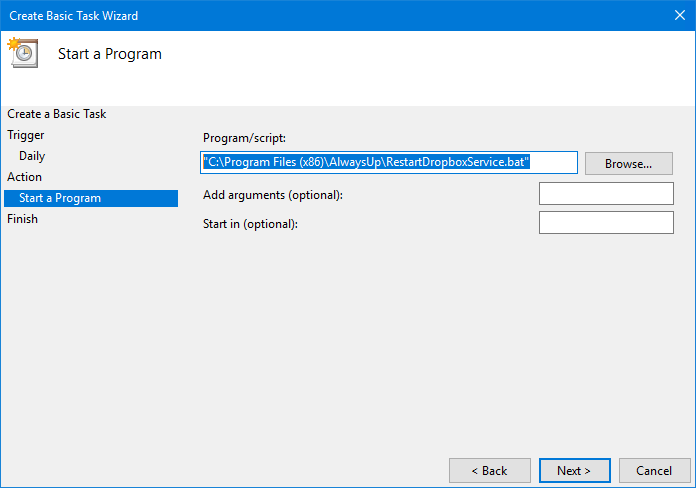This screenshot has width=696, height=488.
Task: Go to the Trigger step in sidebar
Action: 26,135
